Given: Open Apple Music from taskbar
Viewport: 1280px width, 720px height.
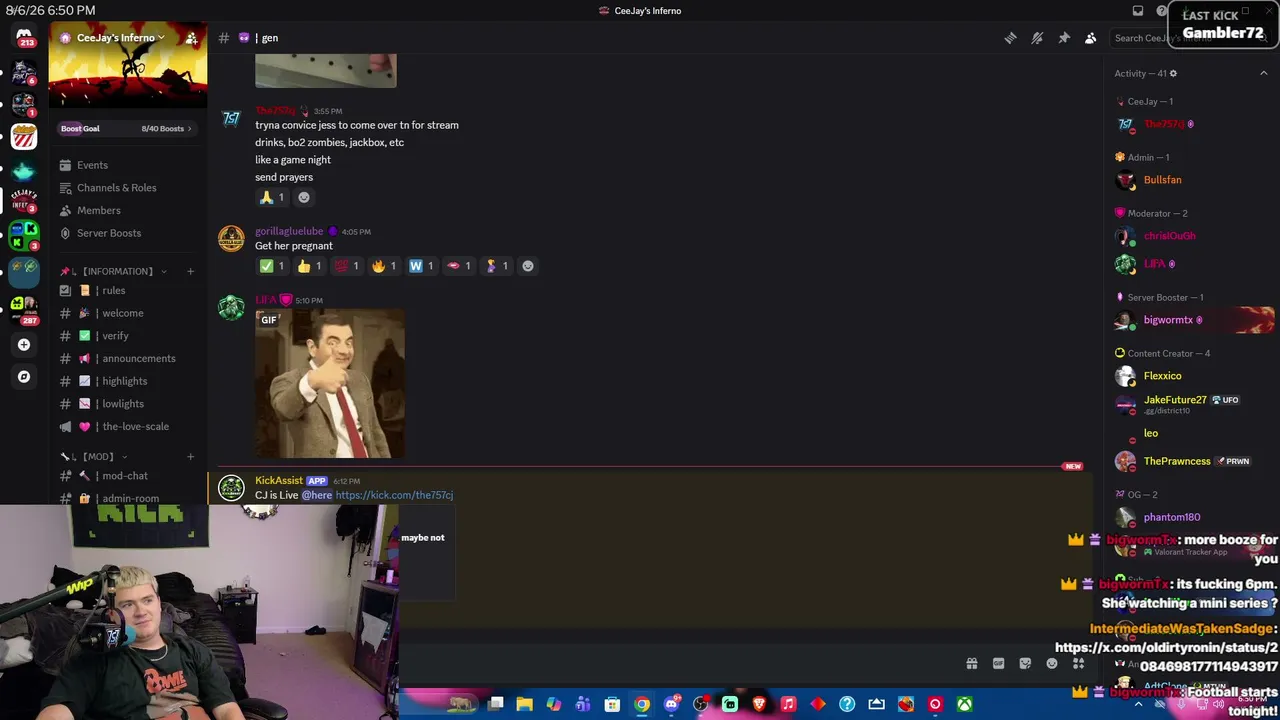Looking at the screenshot, I should pos(788,705).
